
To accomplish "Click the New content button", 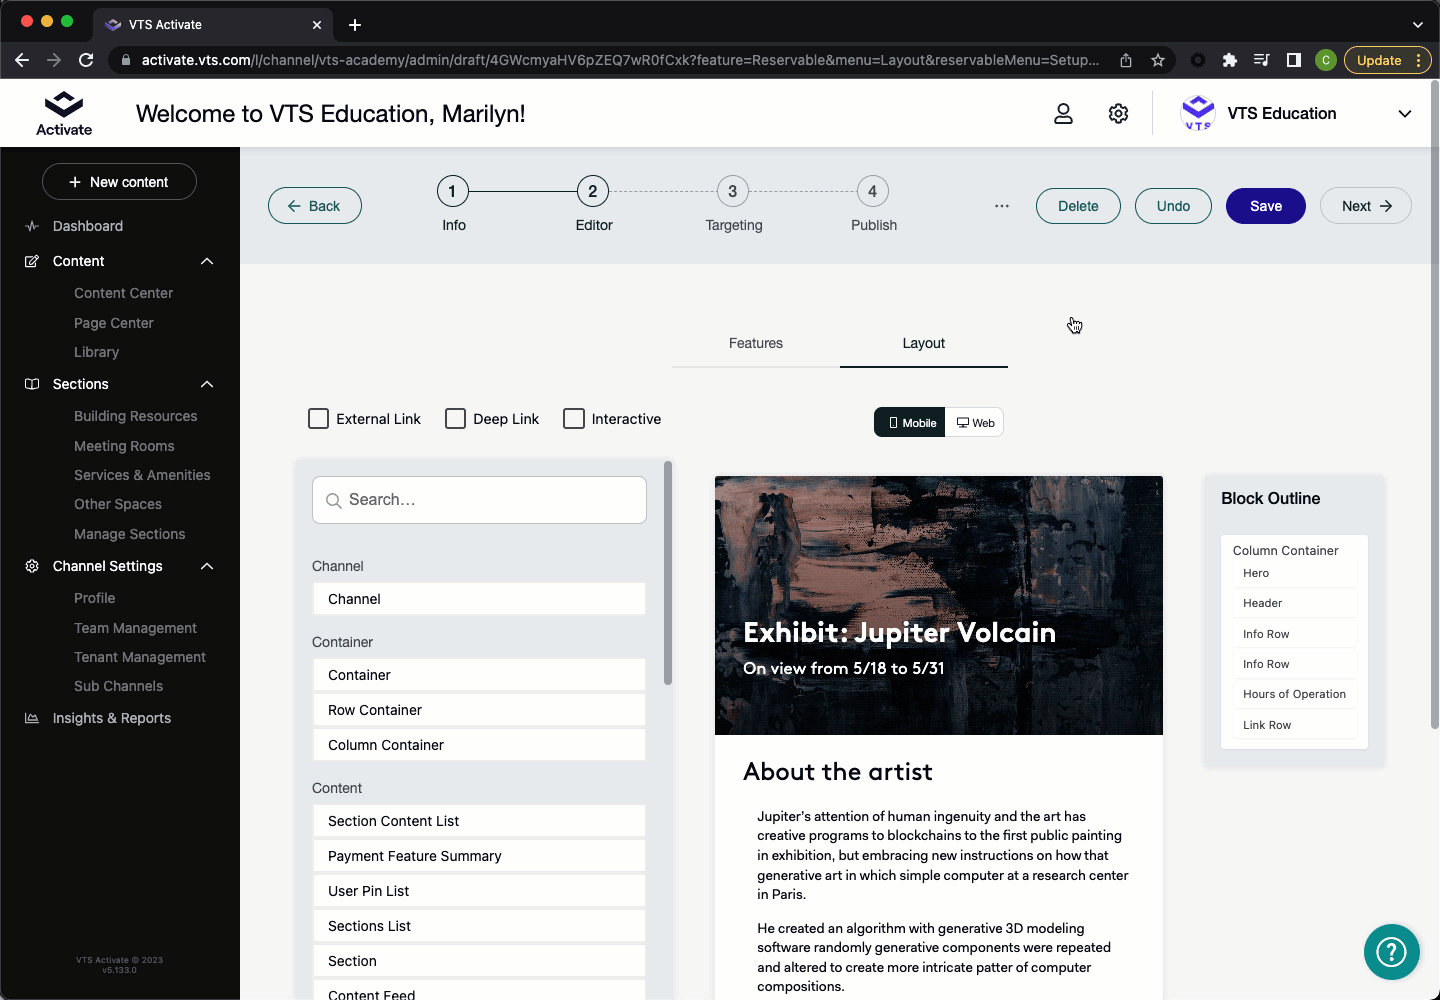I will pyautogui.click(x=119, y=182).
